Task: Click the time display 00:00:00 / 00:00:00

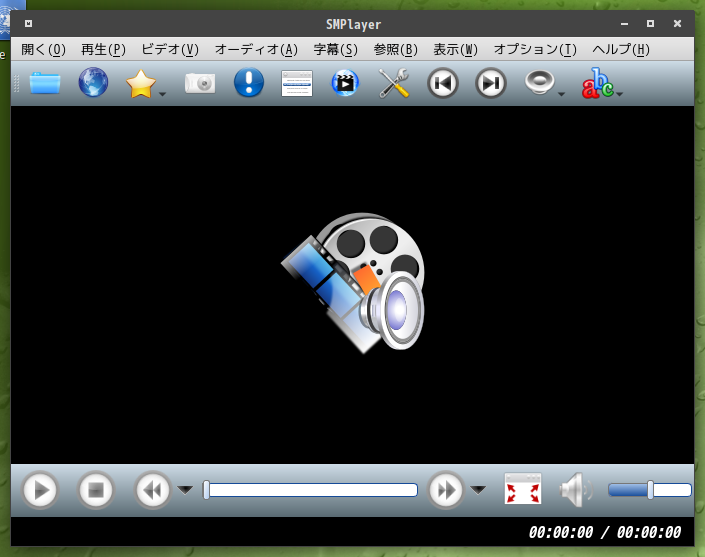Action: pos(605,533)
